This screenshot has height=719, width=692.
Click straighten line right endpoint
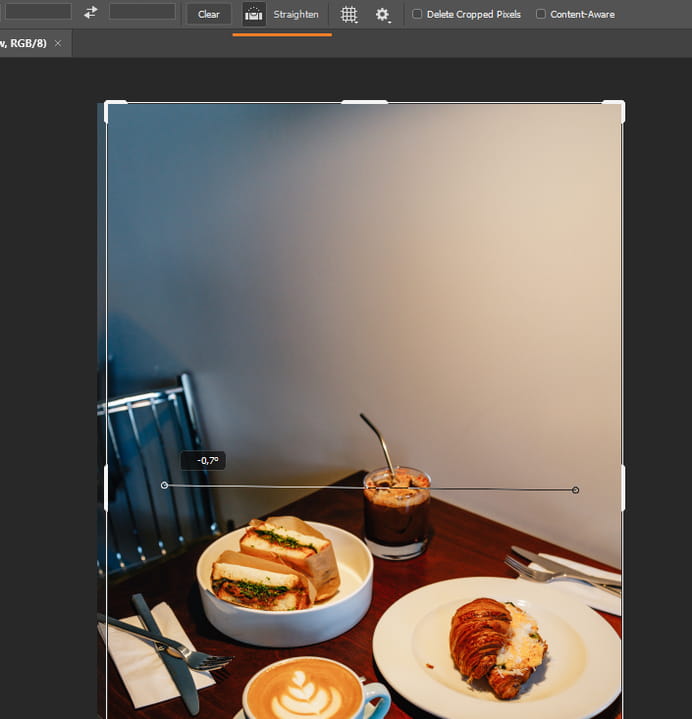click(576, 490)
